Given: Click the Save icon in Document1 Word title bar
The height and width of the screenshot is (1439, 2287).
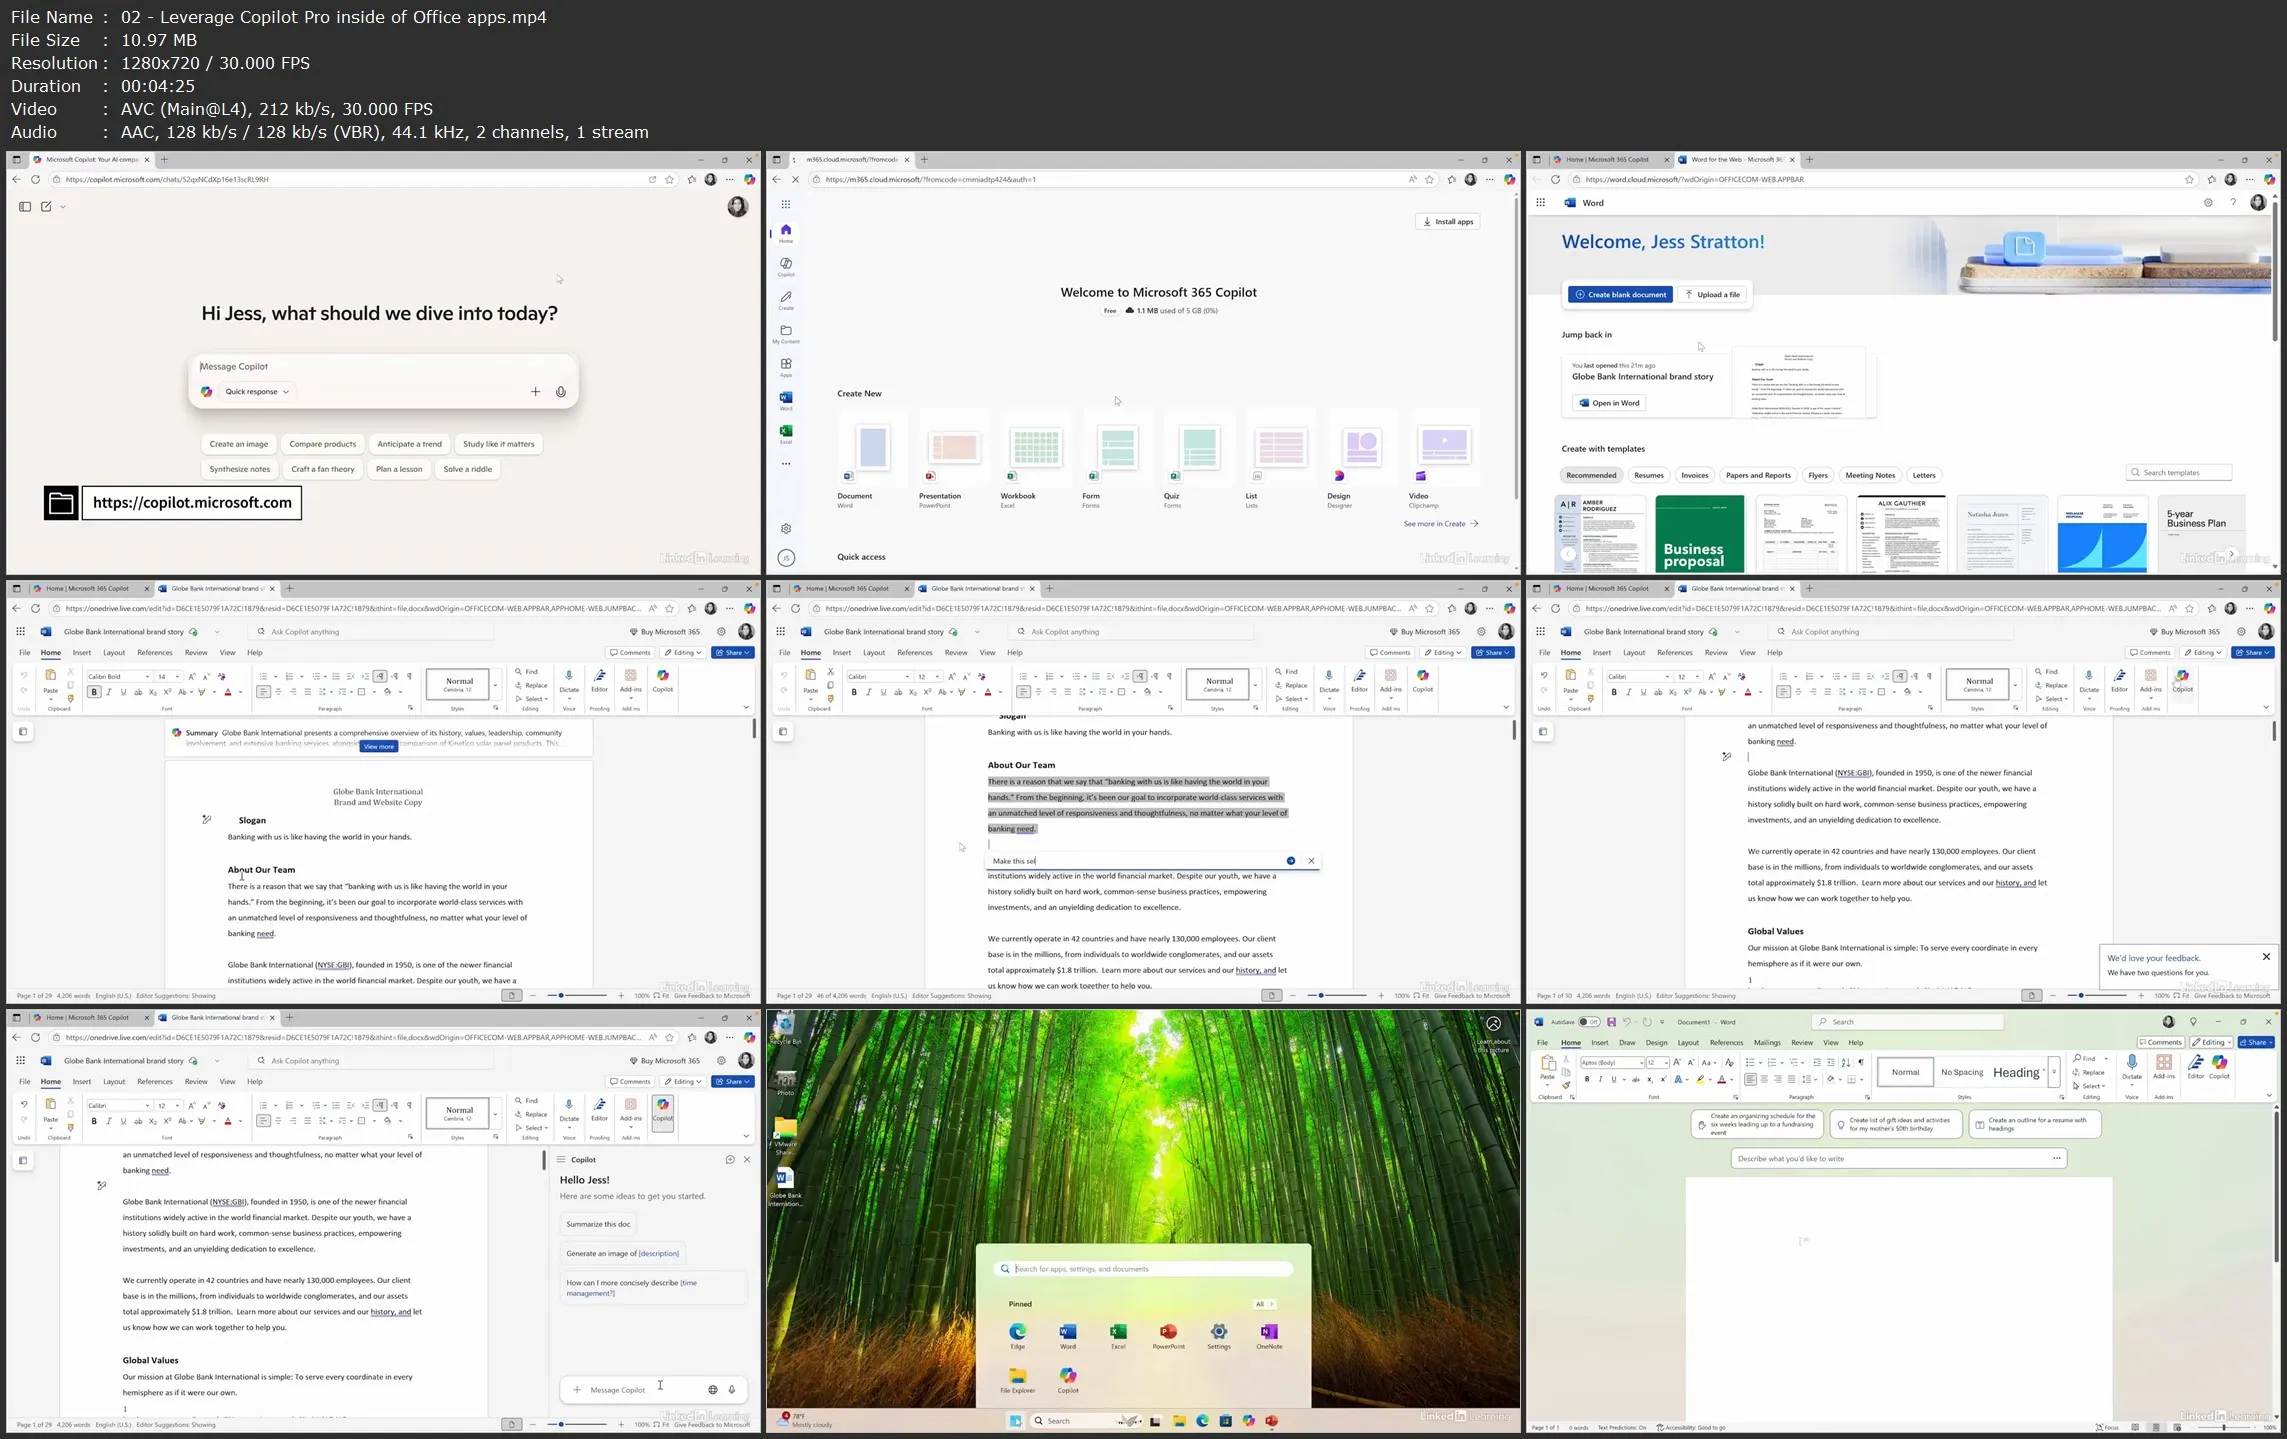Looking at the screenshot, I should click(x=1611, y=1022).
